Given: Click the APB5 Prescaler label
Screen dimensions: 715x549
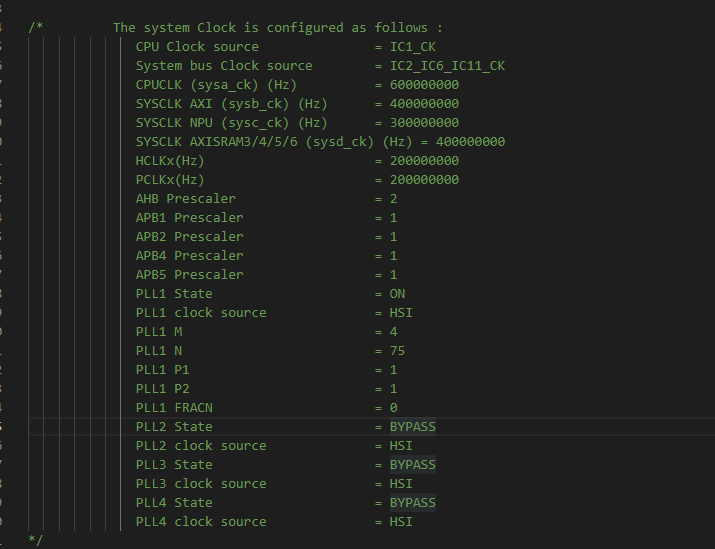Looking at the screenshot, I should pyautogui.click(x=189, y=275).
